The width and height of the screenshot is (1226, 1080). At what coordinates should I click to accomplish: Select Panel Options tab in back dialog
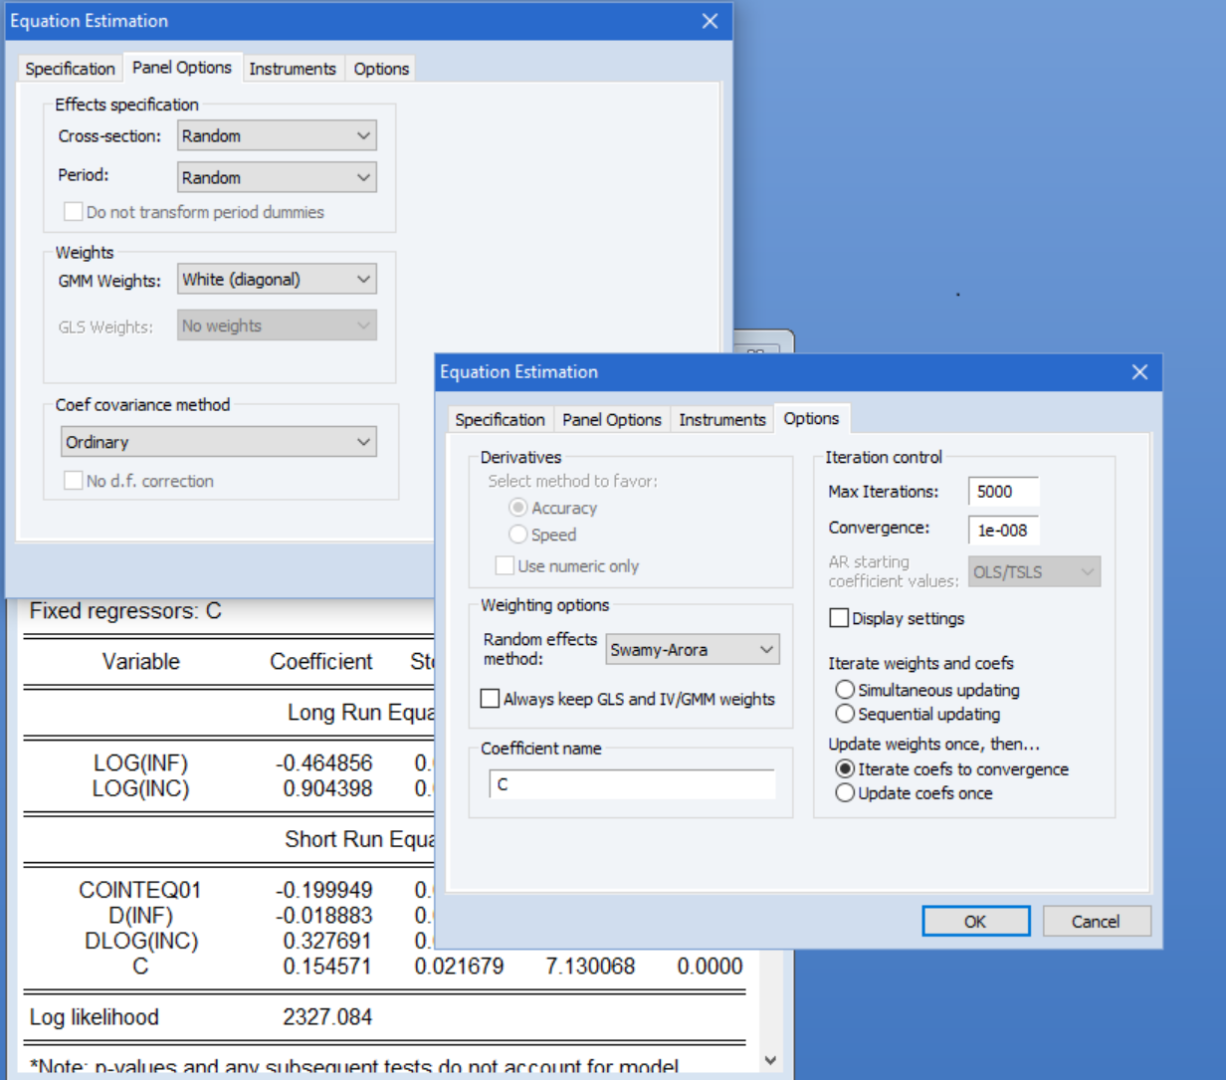pos(182,67)
